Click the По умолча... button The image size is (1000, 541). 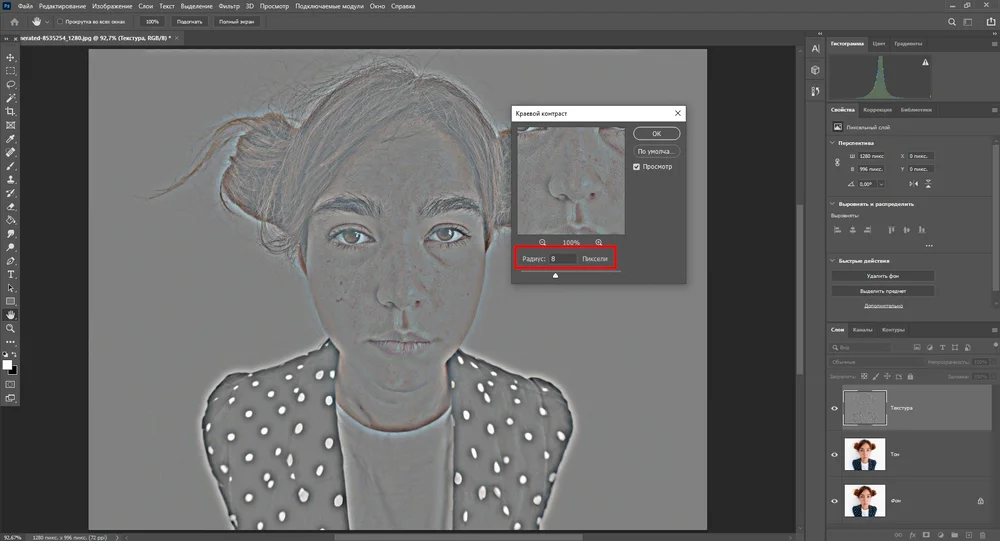click(656, 151)
